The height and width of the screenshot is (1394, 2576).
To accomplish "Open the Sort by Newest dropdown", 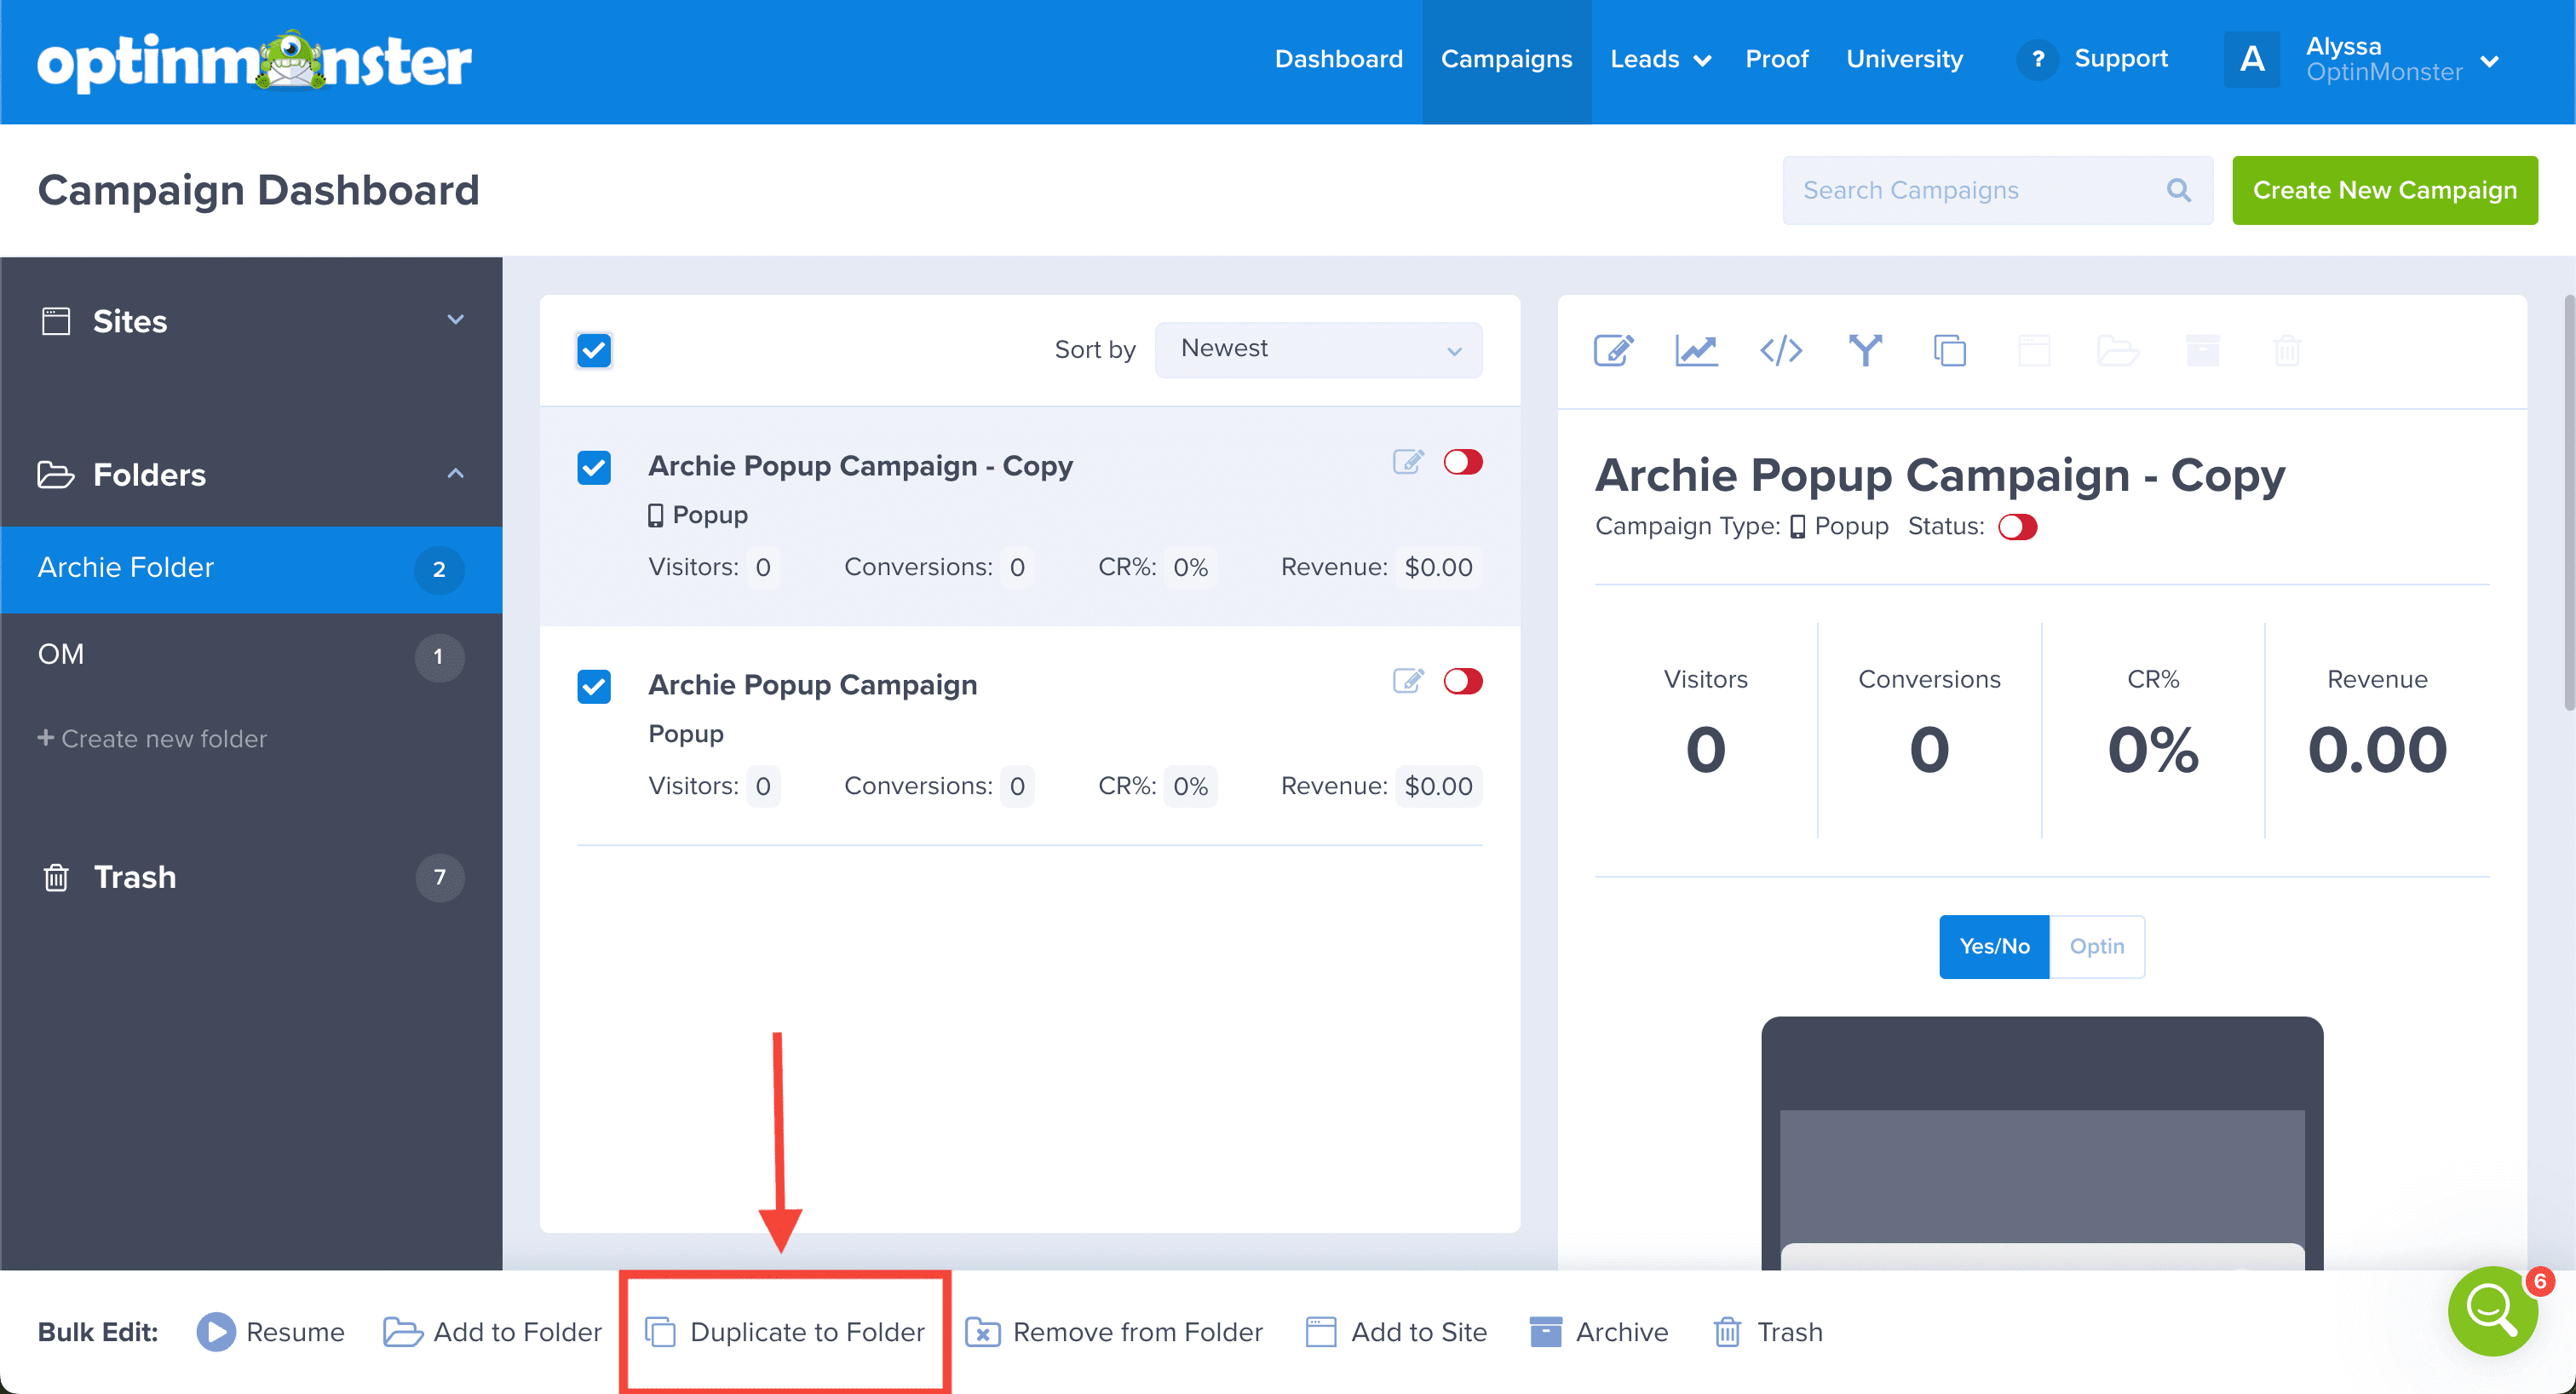I will point(1318,349).
